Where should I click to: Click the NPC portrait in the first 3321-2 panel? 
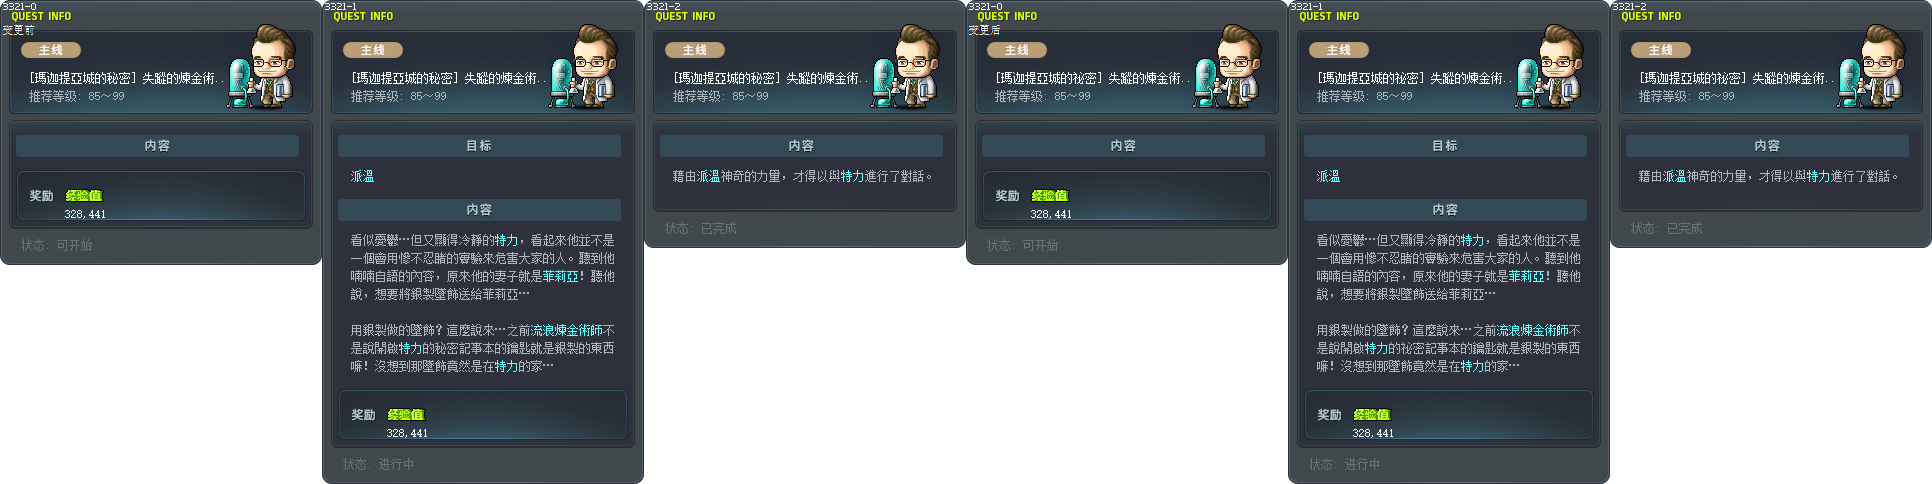[x=906, y=66]
